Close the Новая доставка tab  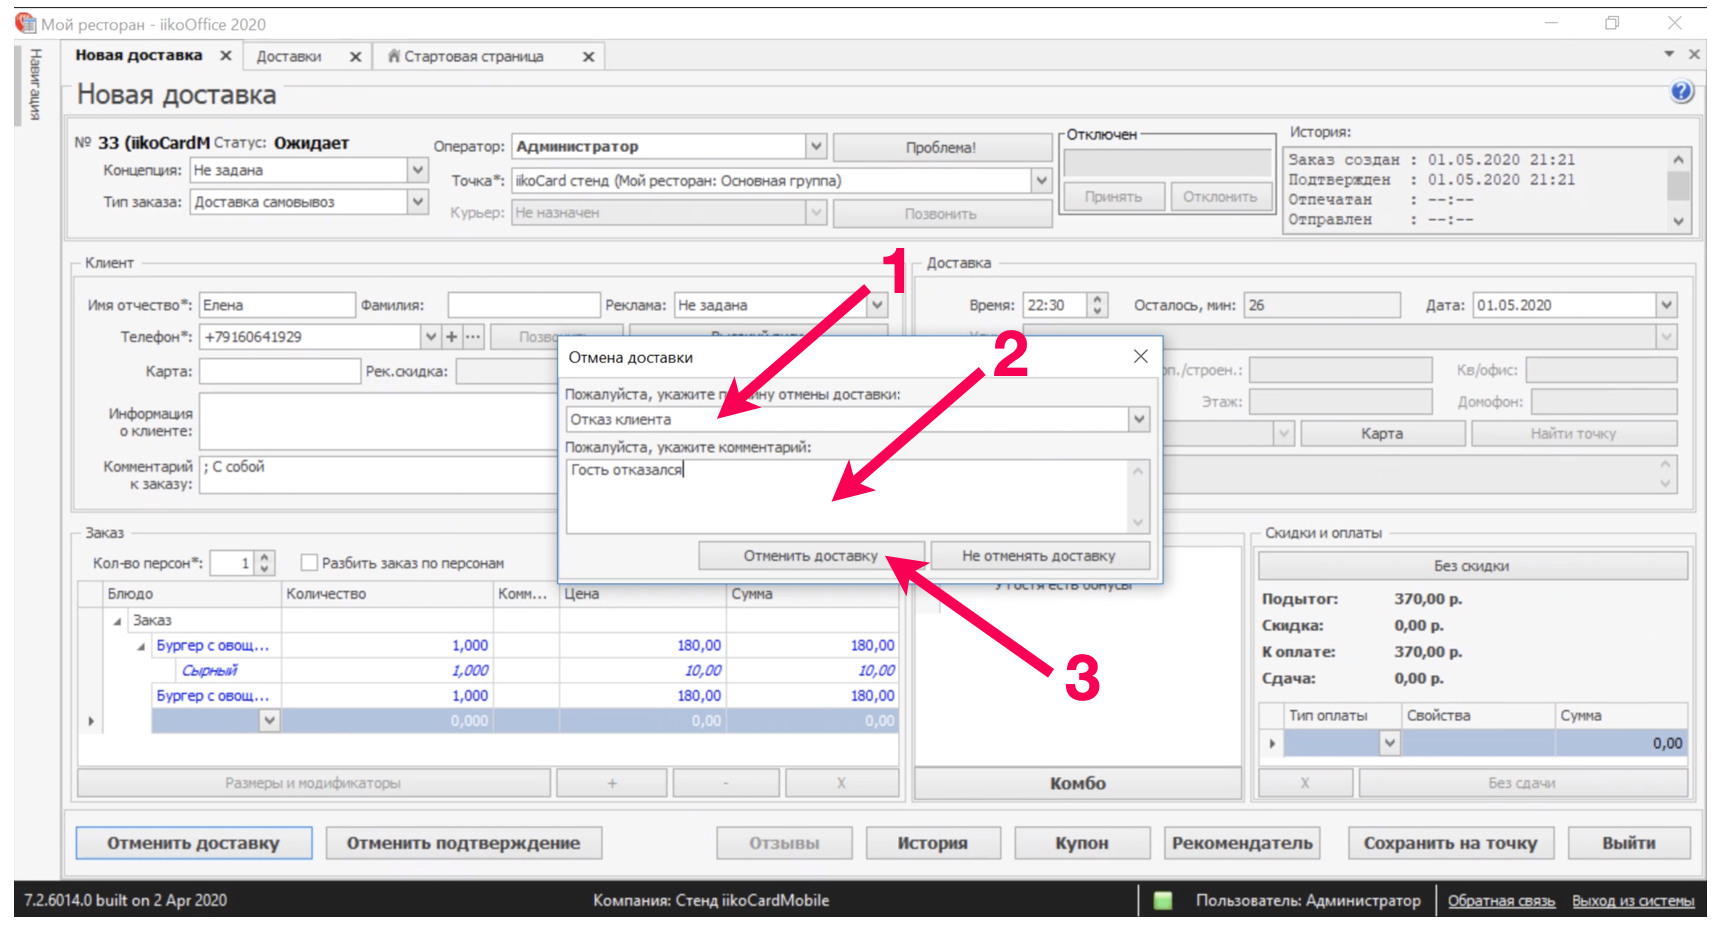(226, 56)
